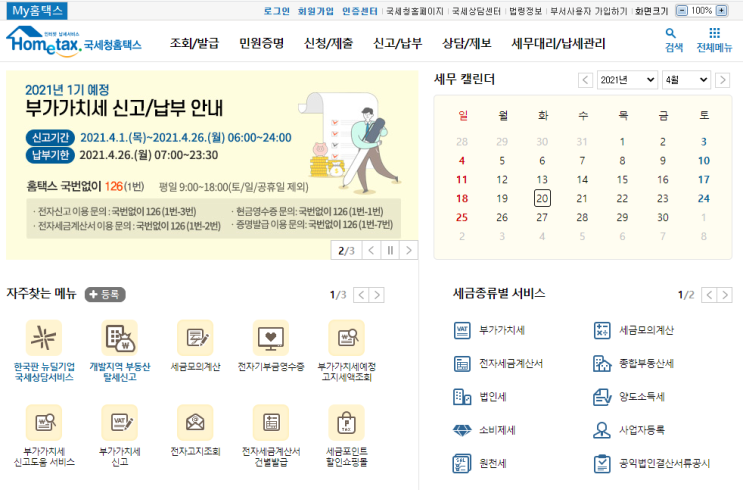Viewport: 743px width, 490px height.
Task: Open the 조회/발급 menu
Action: point(194,44)
